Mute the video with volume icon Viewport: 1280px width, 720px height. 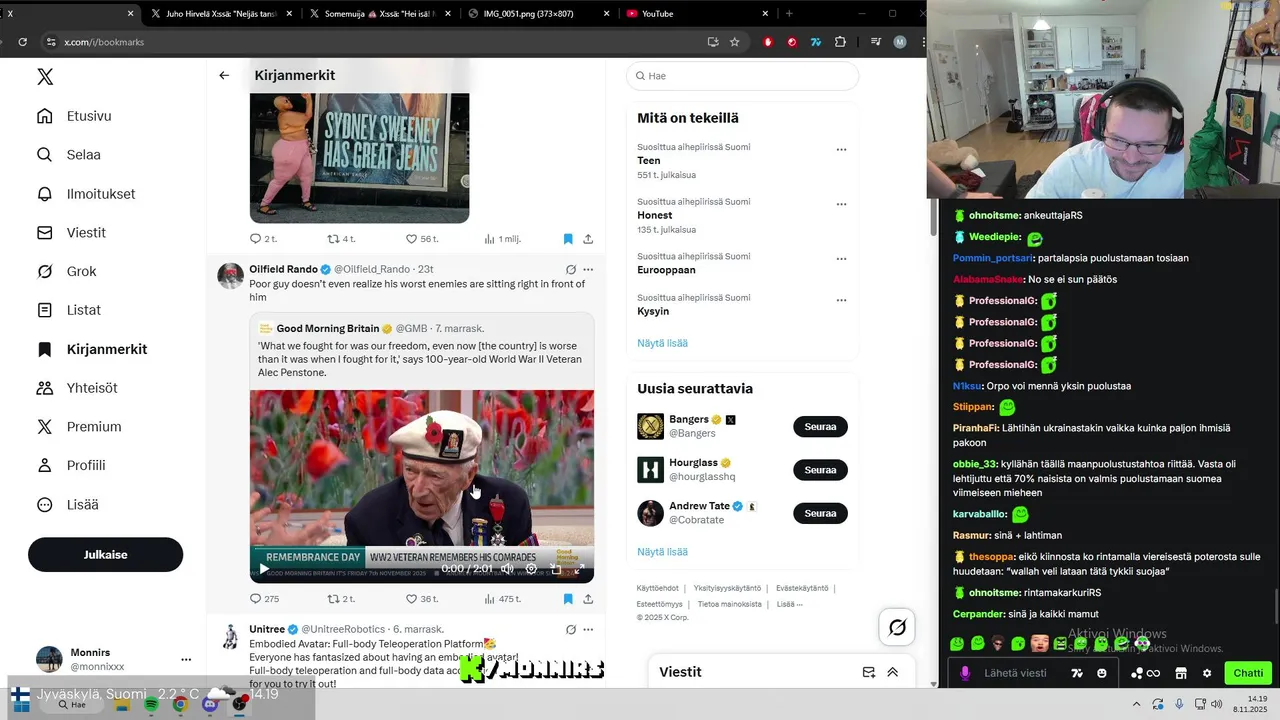pyautogui.click(x=507, y=569)
